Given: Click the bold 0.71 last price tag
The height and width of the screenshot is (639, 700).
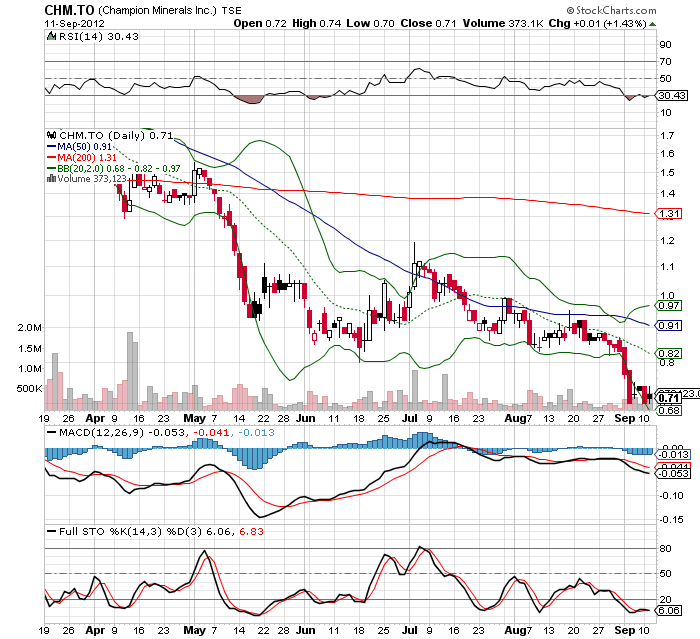Looking at the screenshot, I should tap(669, 398).
